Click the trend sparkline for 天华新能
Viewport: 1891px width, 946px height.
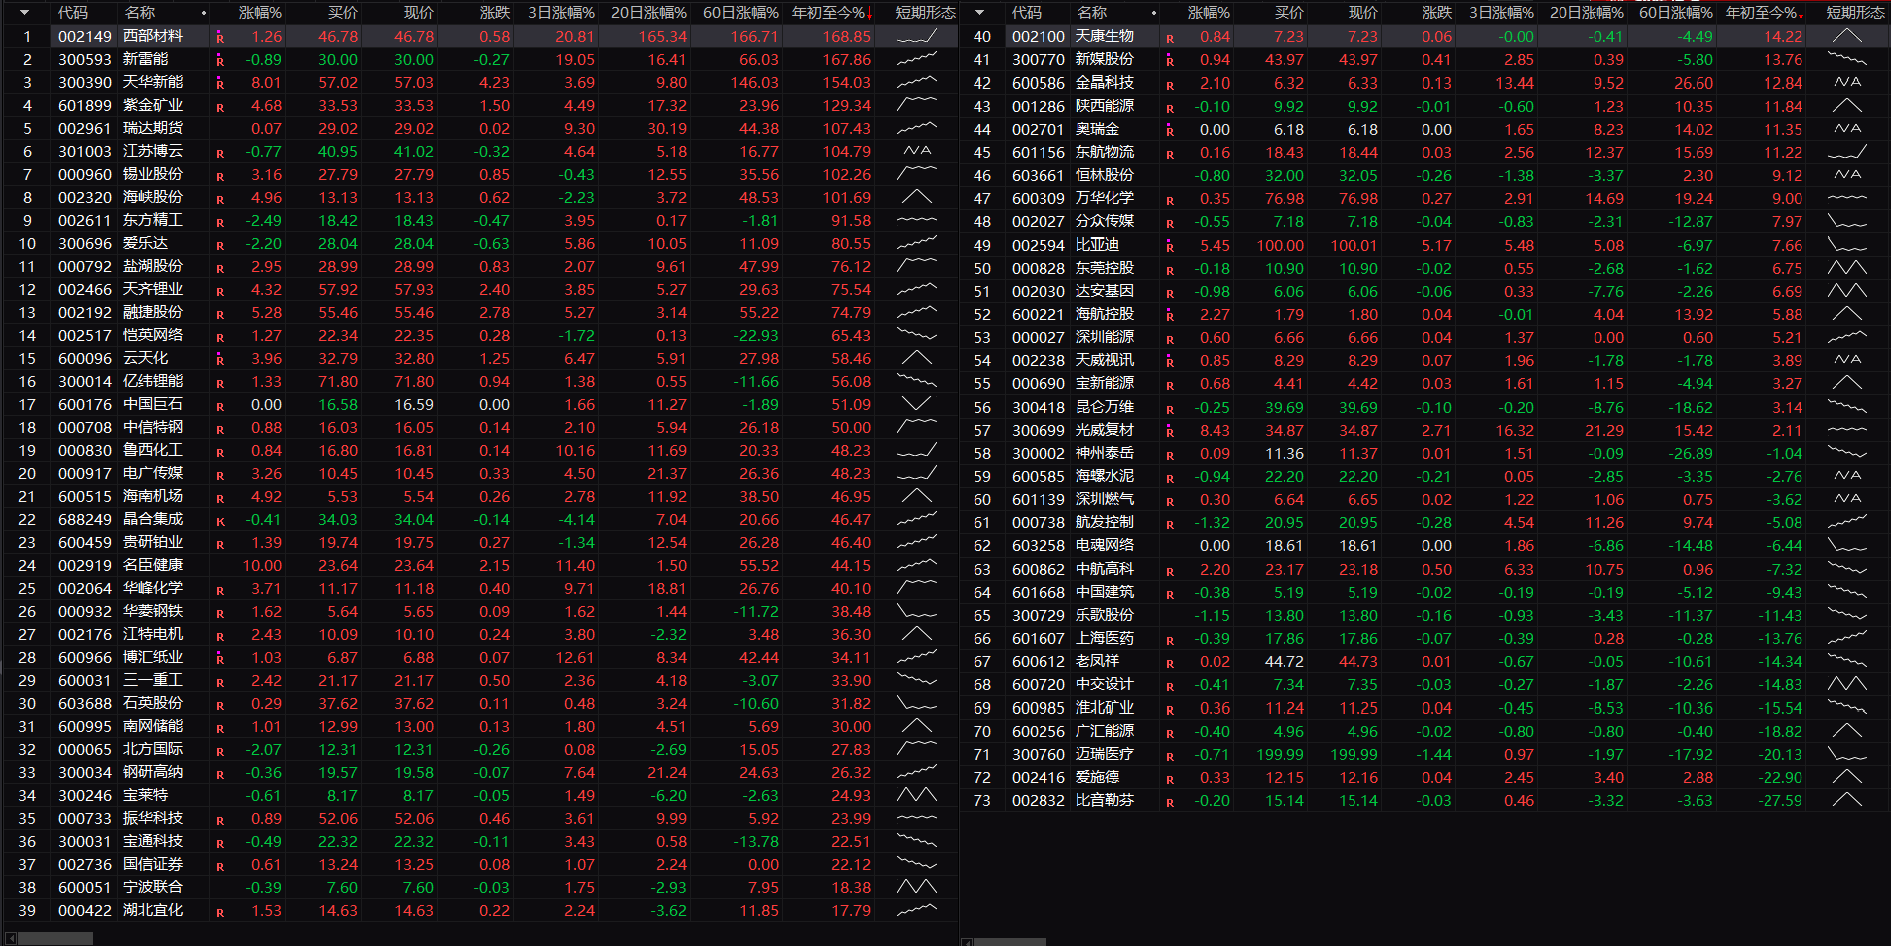click(x=916, y=83)
